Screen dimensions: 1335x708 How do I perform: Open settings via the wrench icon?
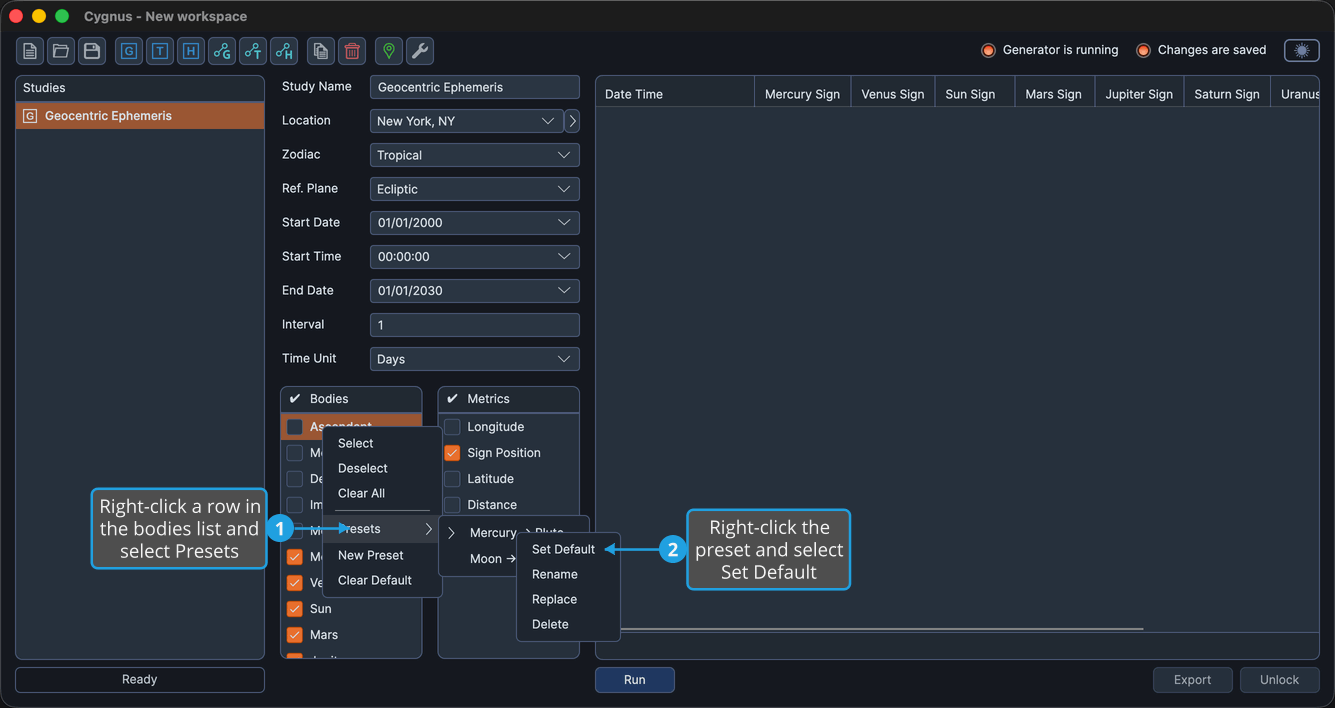pyautogui.click(x=420, y=51)
